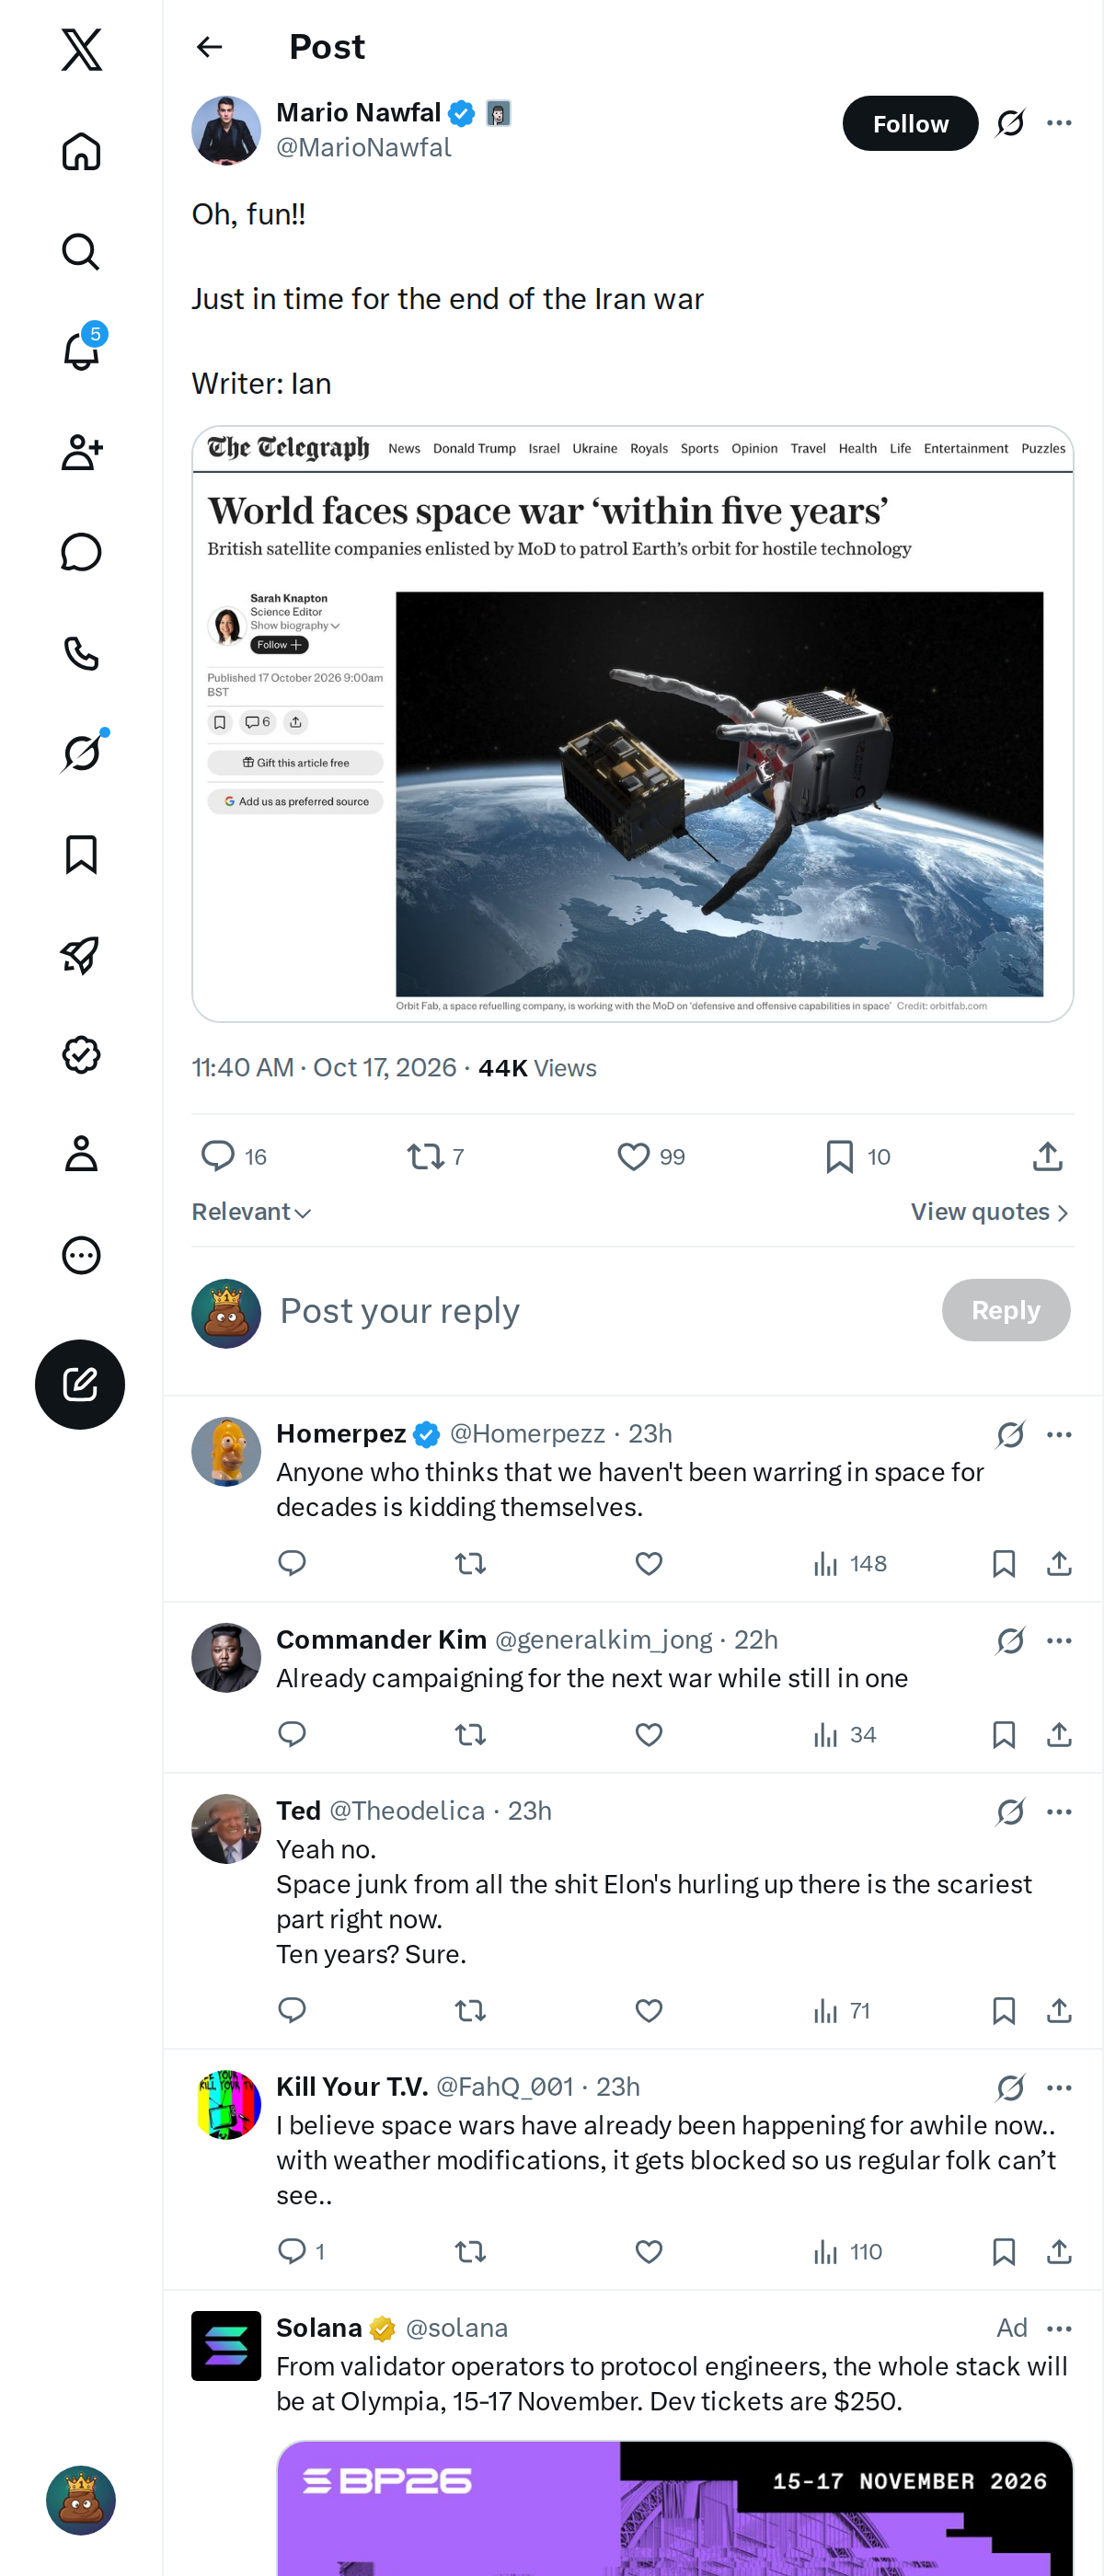Like Mario Nawfal's post with 99 likes
The image size is (1104, 2576).
651,1156
